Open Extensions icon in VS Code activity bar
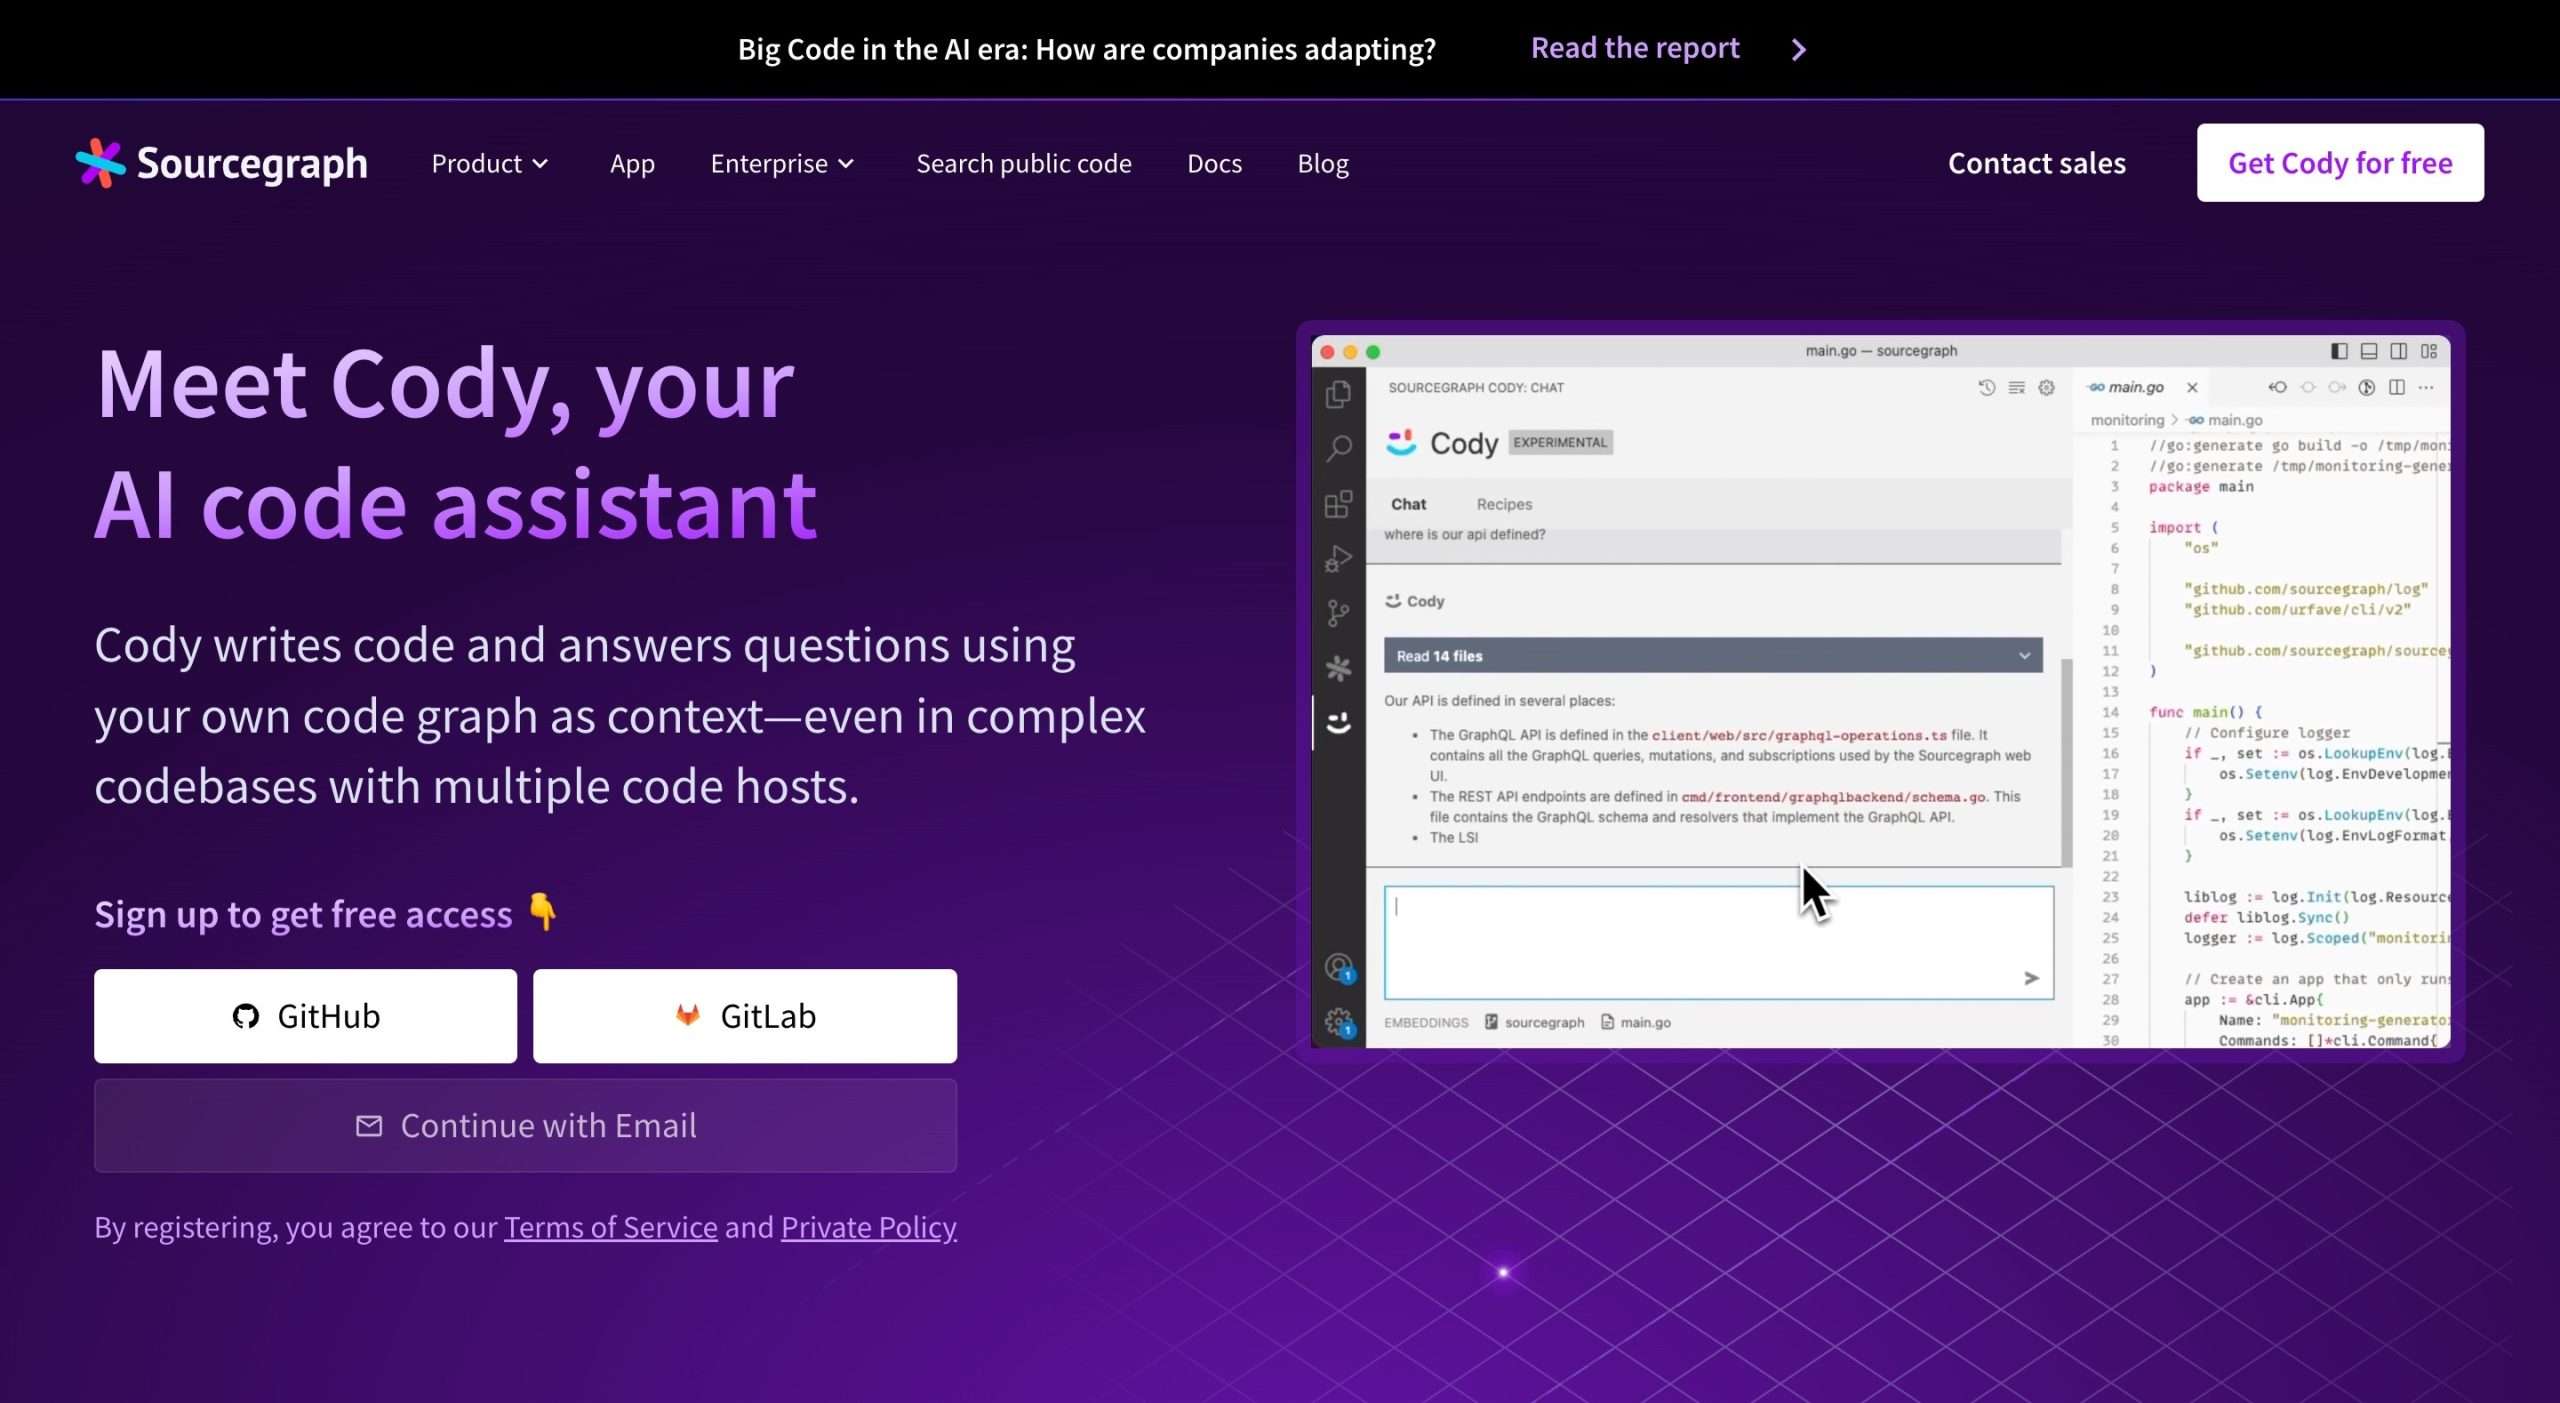 (x=1338, y=504)
